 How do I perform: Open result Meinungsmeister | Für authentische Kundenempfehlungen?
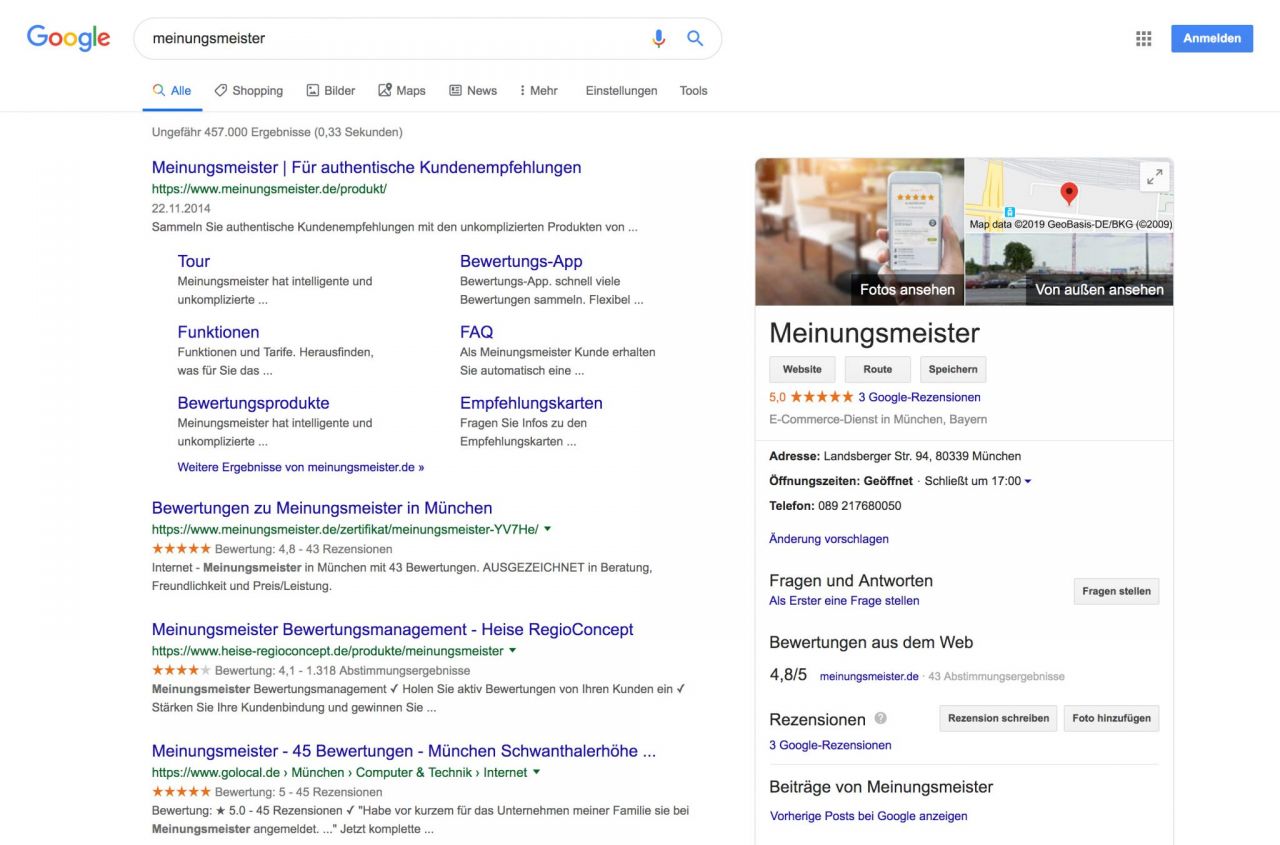[x=366, y=168]
